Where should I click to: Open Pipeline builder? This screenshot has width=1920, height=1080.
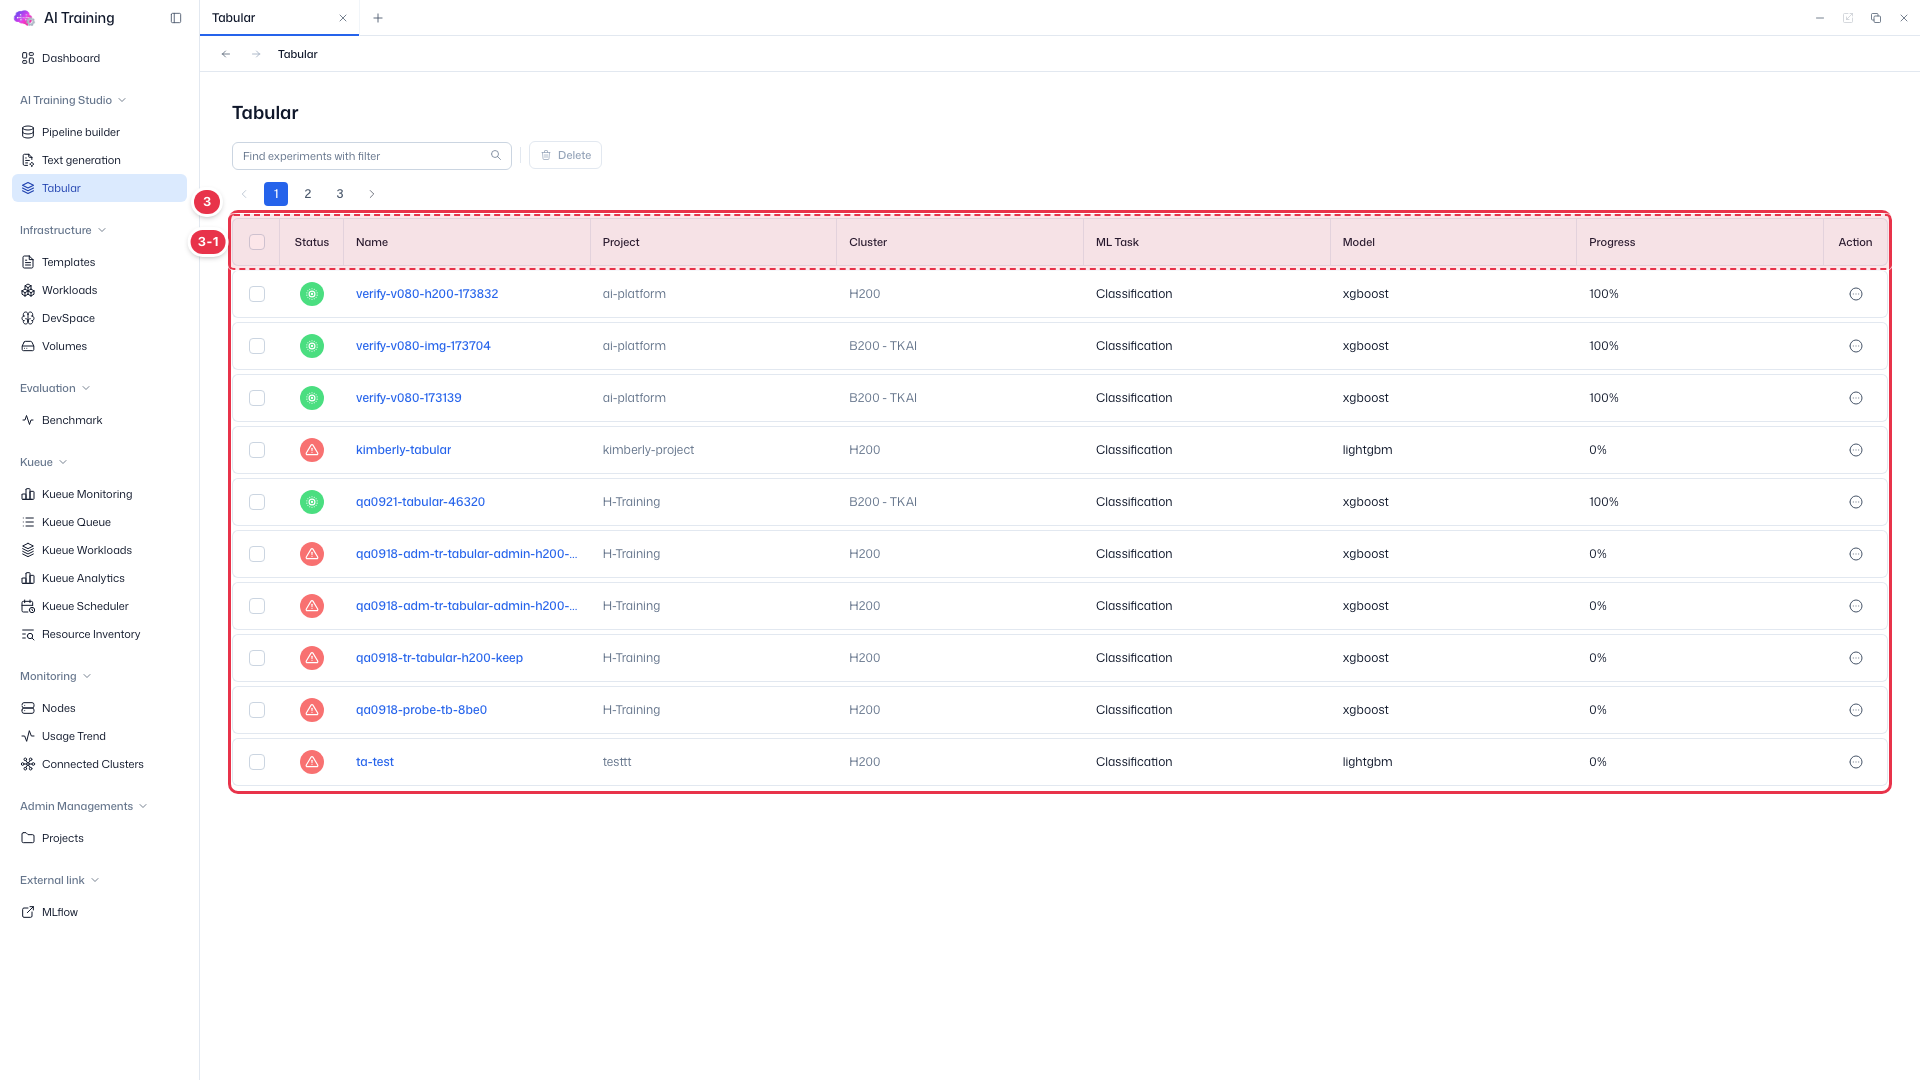80,132
